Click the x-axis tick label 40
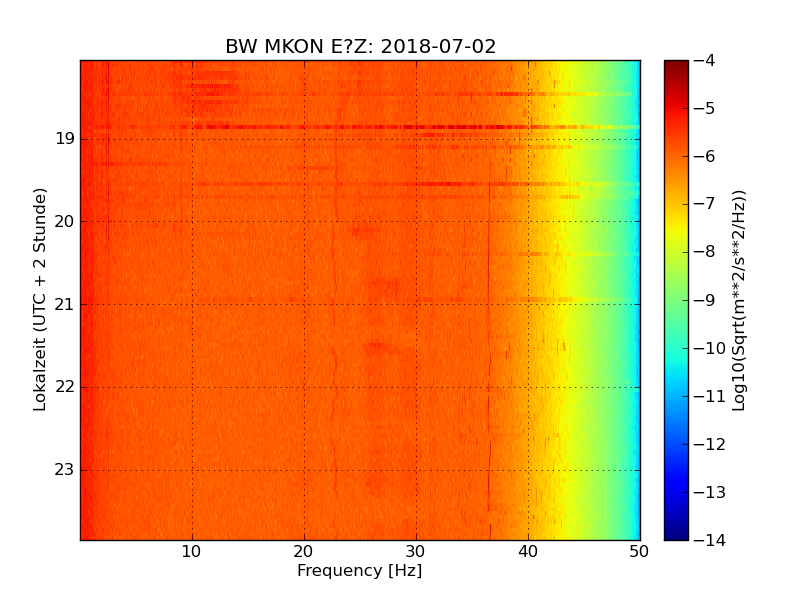The height and width of the screenshot is (600, 800). click(x=528, y=552)
